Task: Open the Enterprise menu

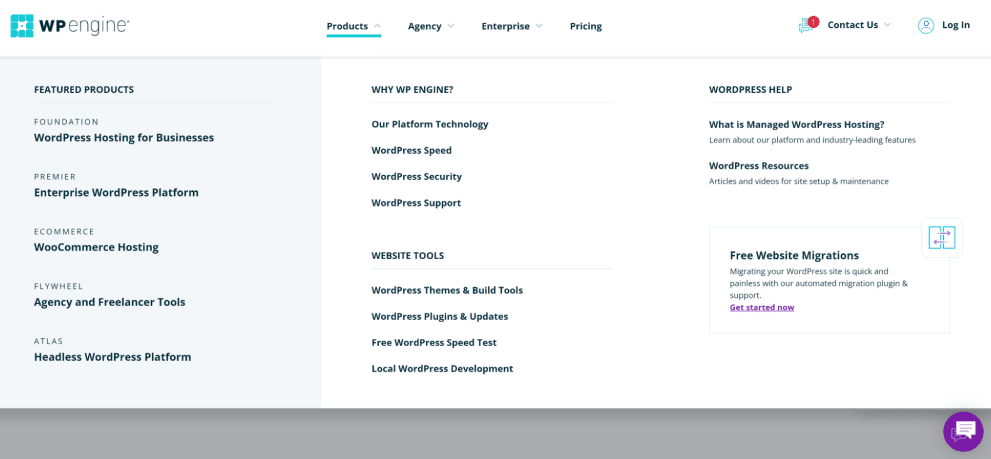Action: click(505, 26)
